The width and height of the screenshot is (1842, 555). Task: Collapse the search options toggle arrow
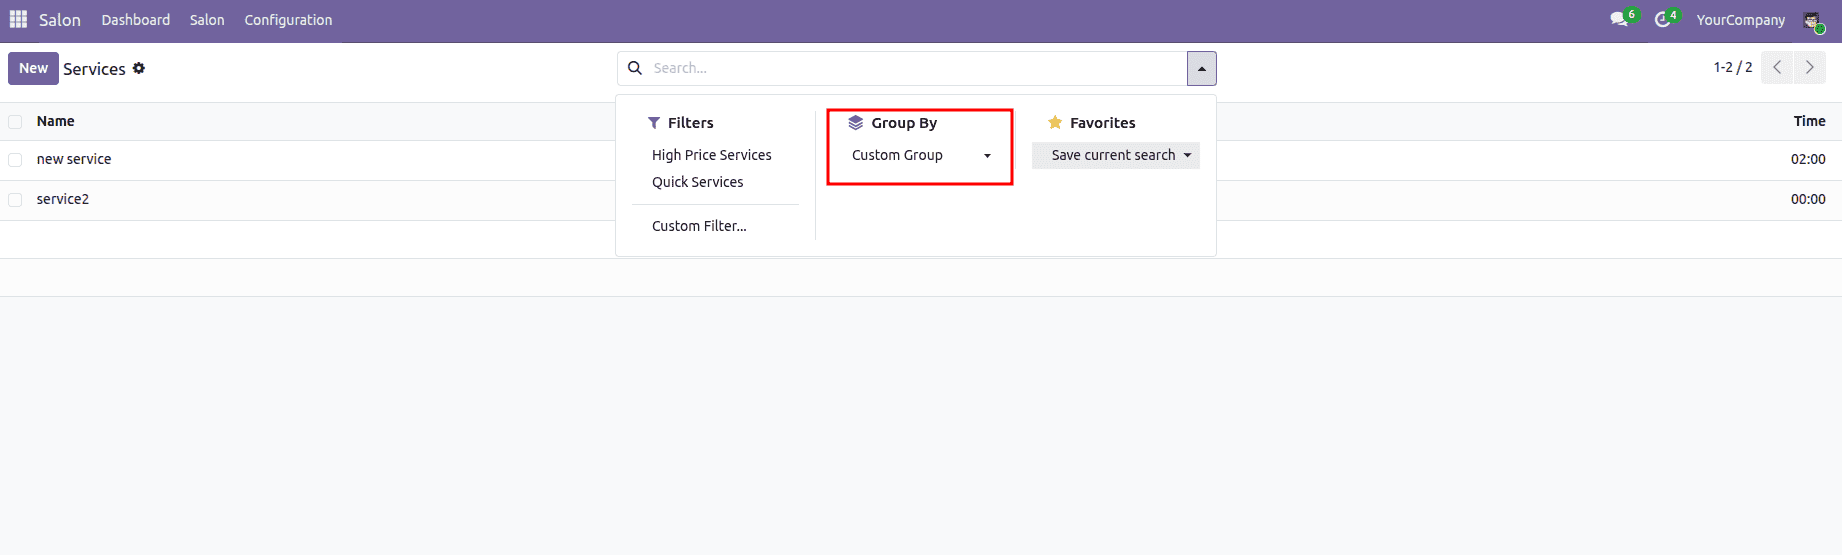pyautogui.click(x=1201, y=69)
